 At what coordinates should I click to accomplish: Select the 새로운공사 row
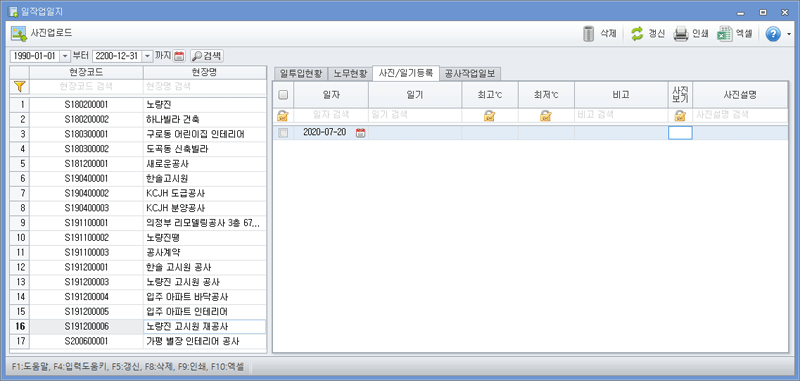click(138, 164)
